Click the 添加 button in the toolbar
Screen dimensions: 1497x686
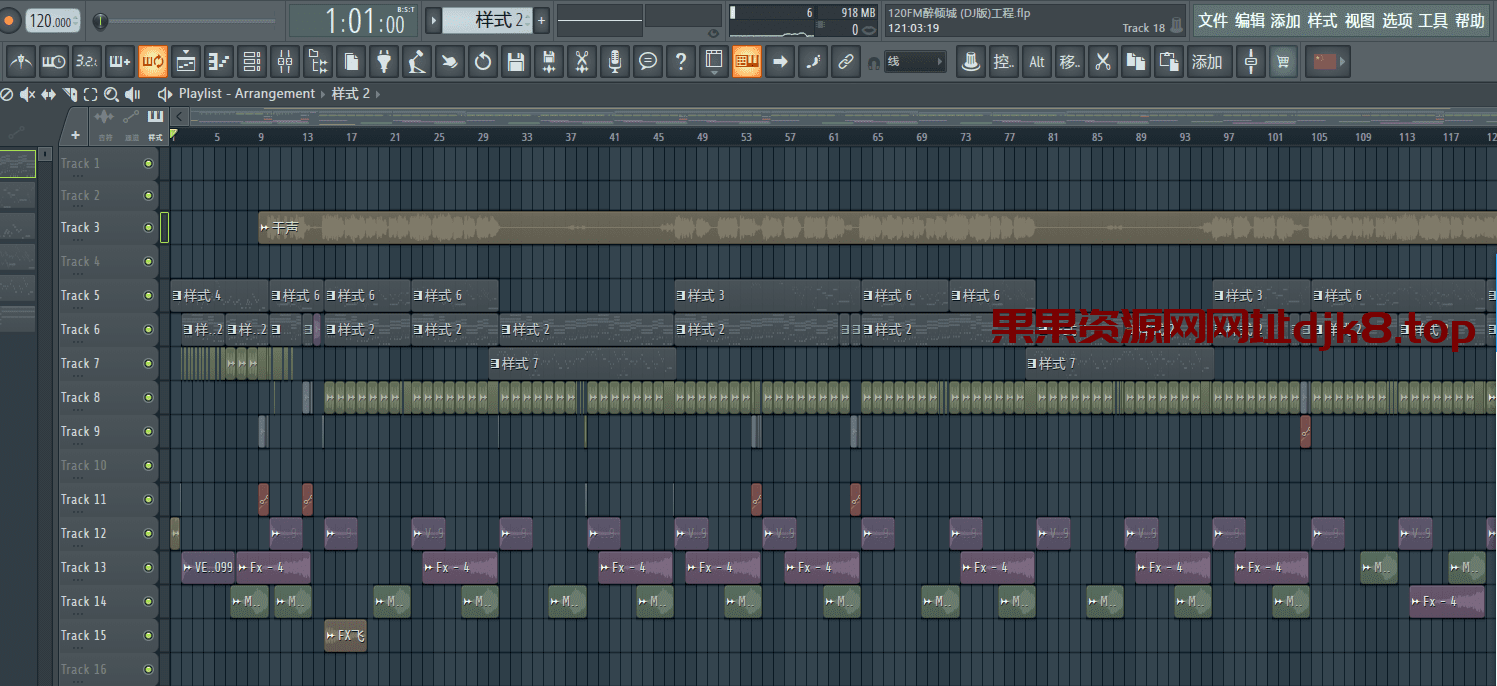tap(1207, 62)
